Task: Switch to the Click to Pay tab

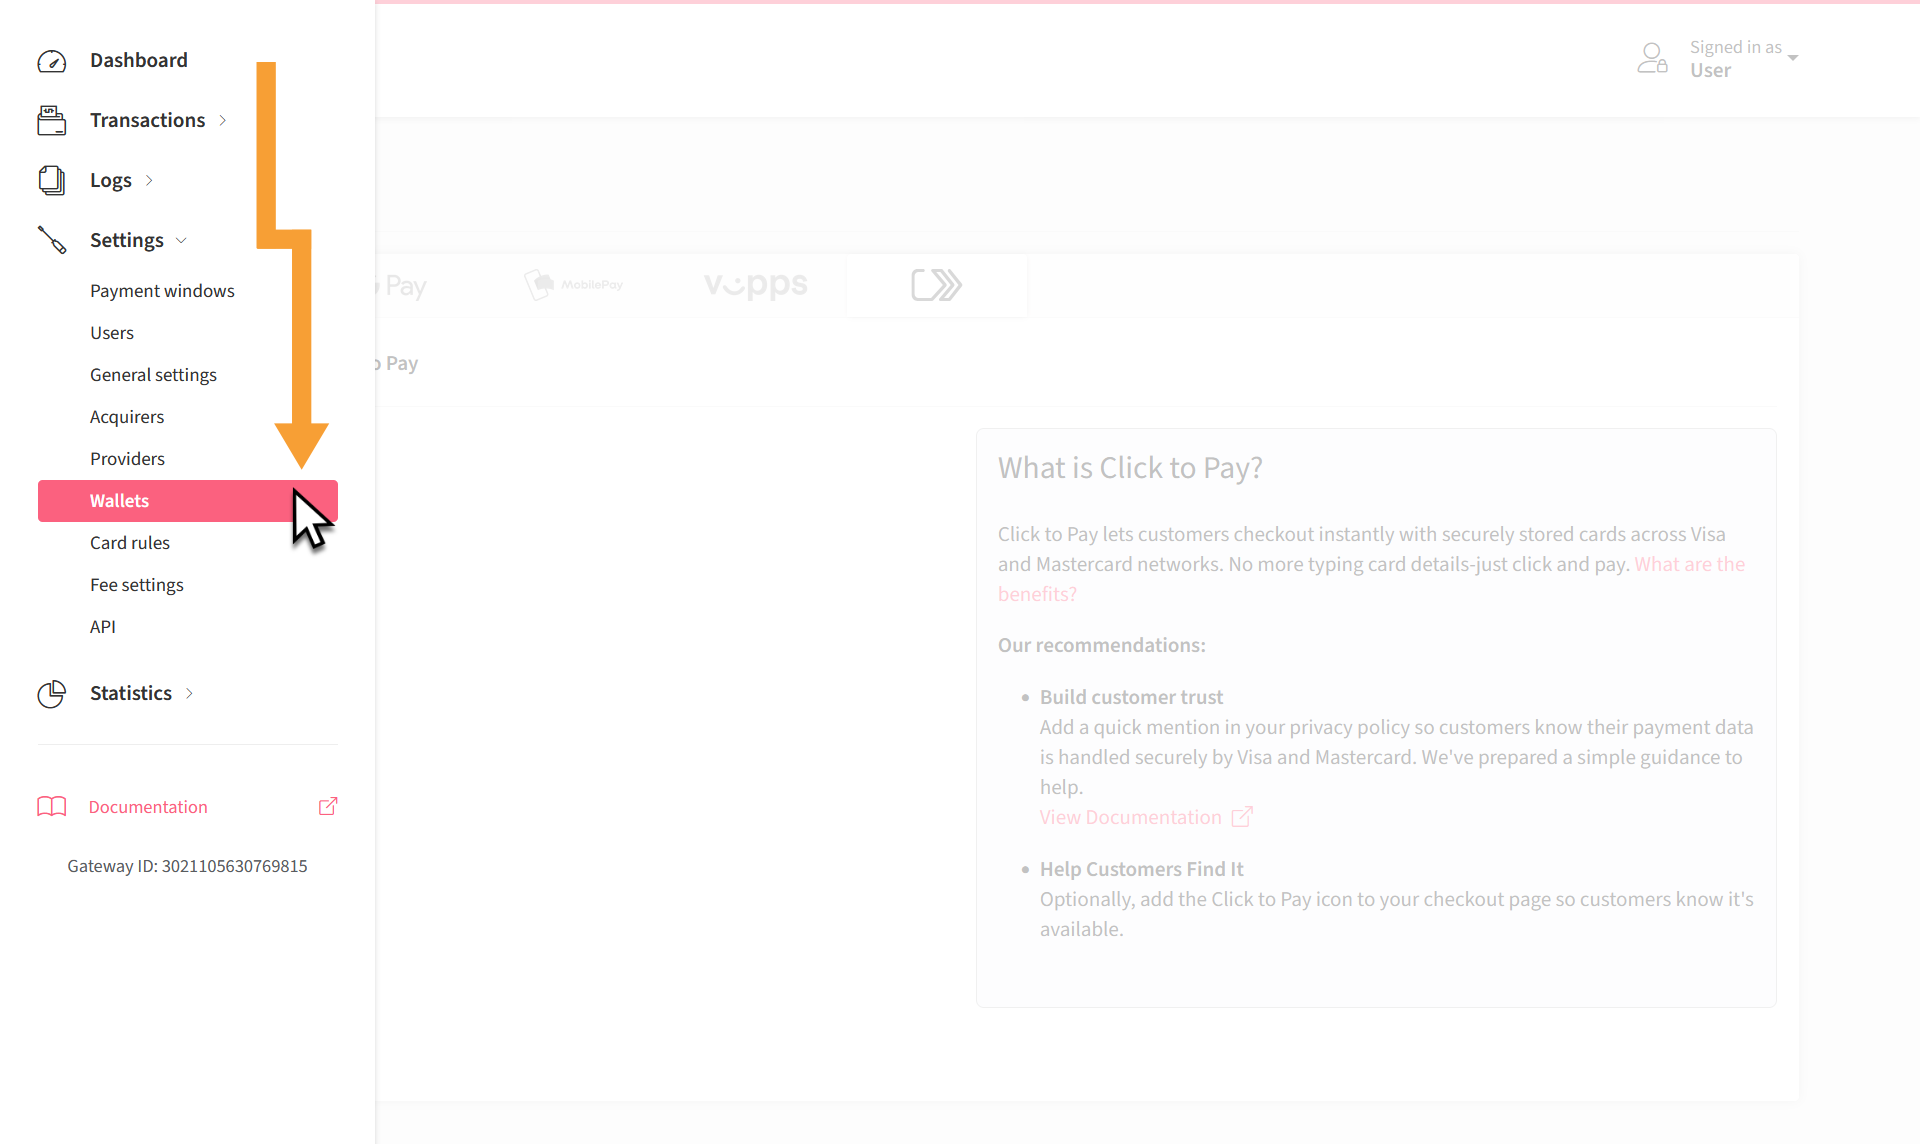Action: pyautogui.click(x=937, y=284)
